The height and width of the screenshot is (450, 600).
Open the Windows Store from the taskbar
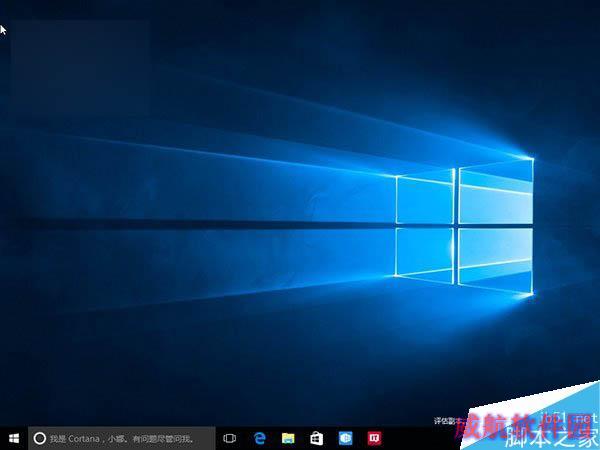[x=316, y=438]
